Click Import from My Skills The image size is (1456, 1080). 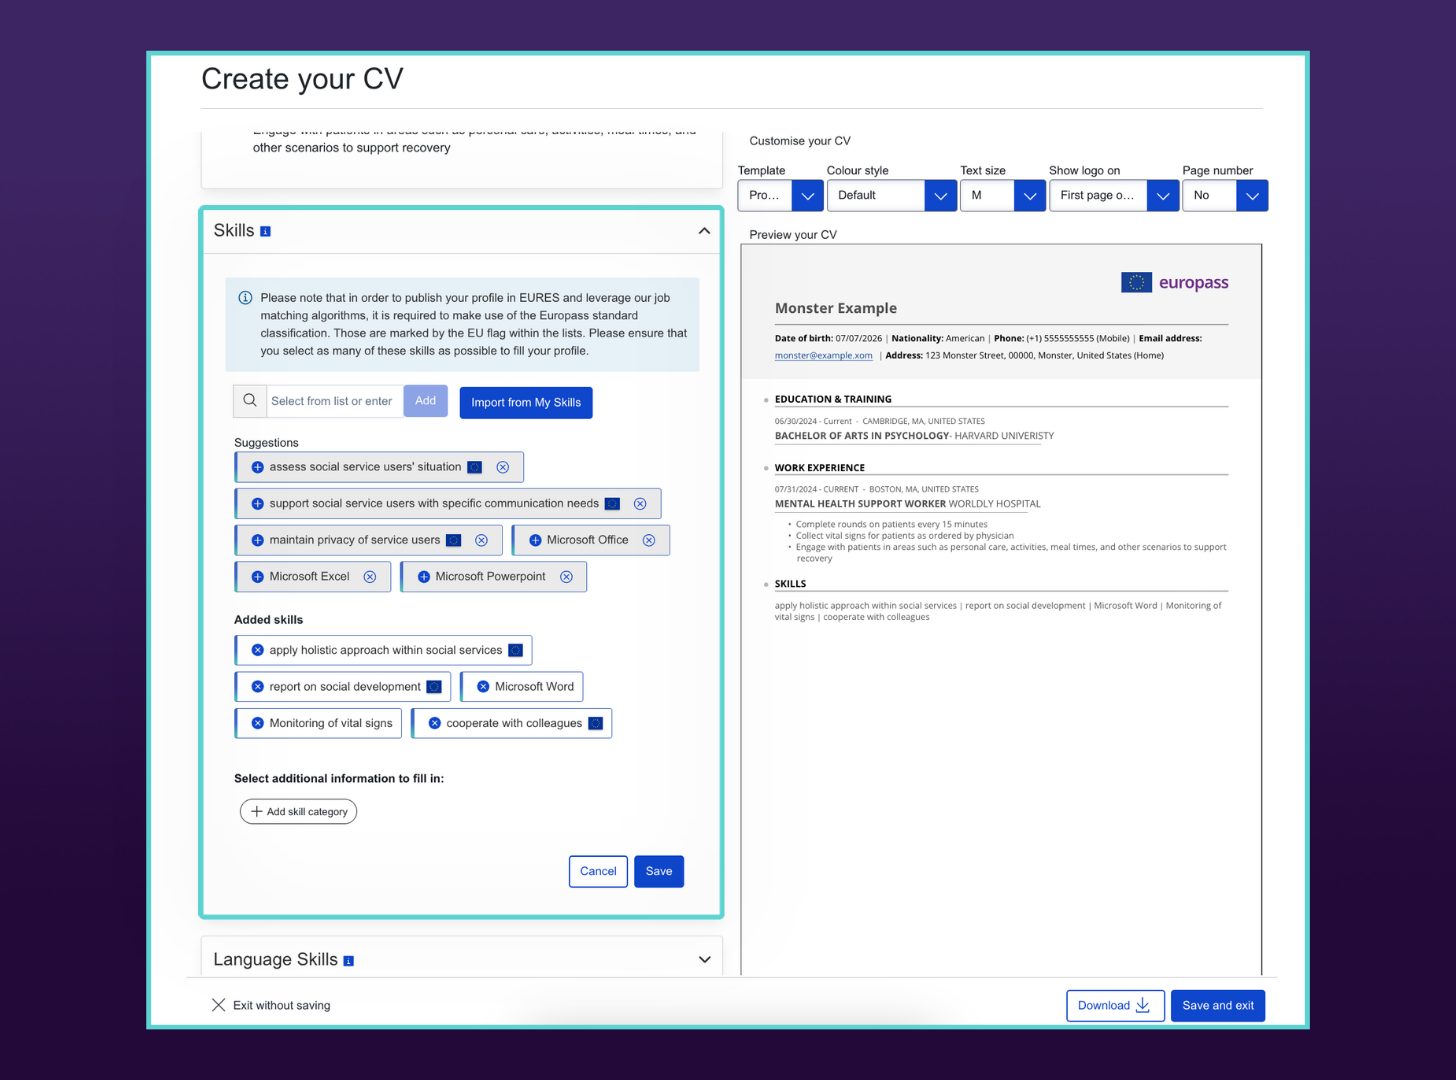point(526,403)
